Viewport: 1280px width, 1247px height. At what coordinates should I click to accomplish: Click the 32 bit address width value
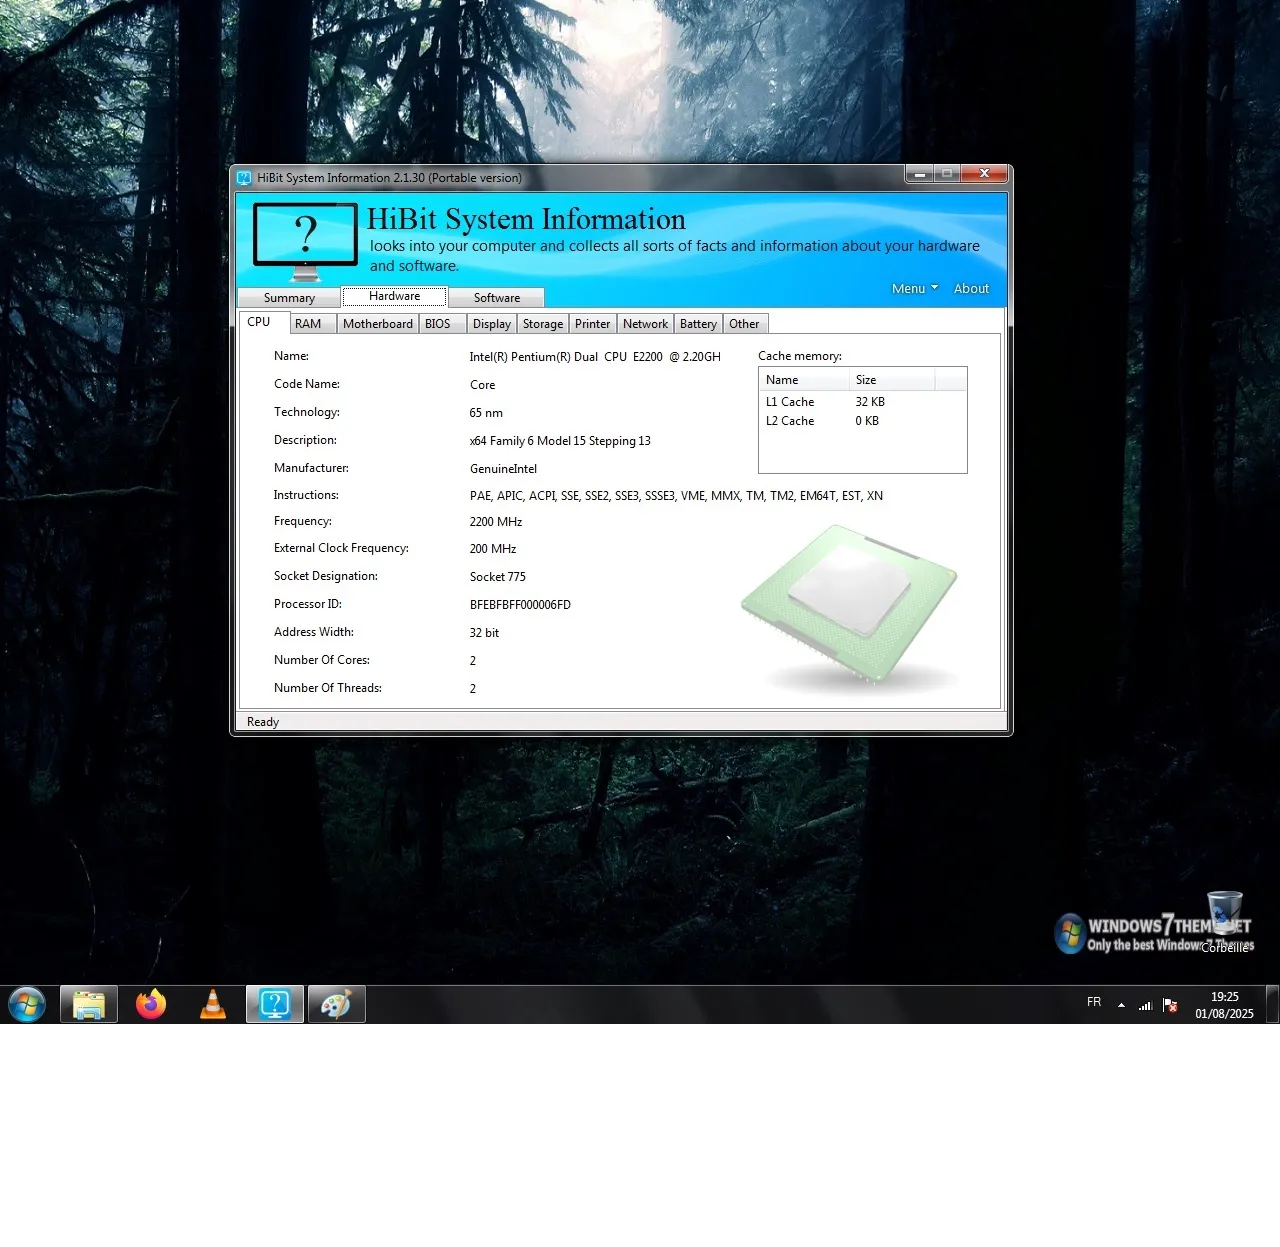point(484,633)
